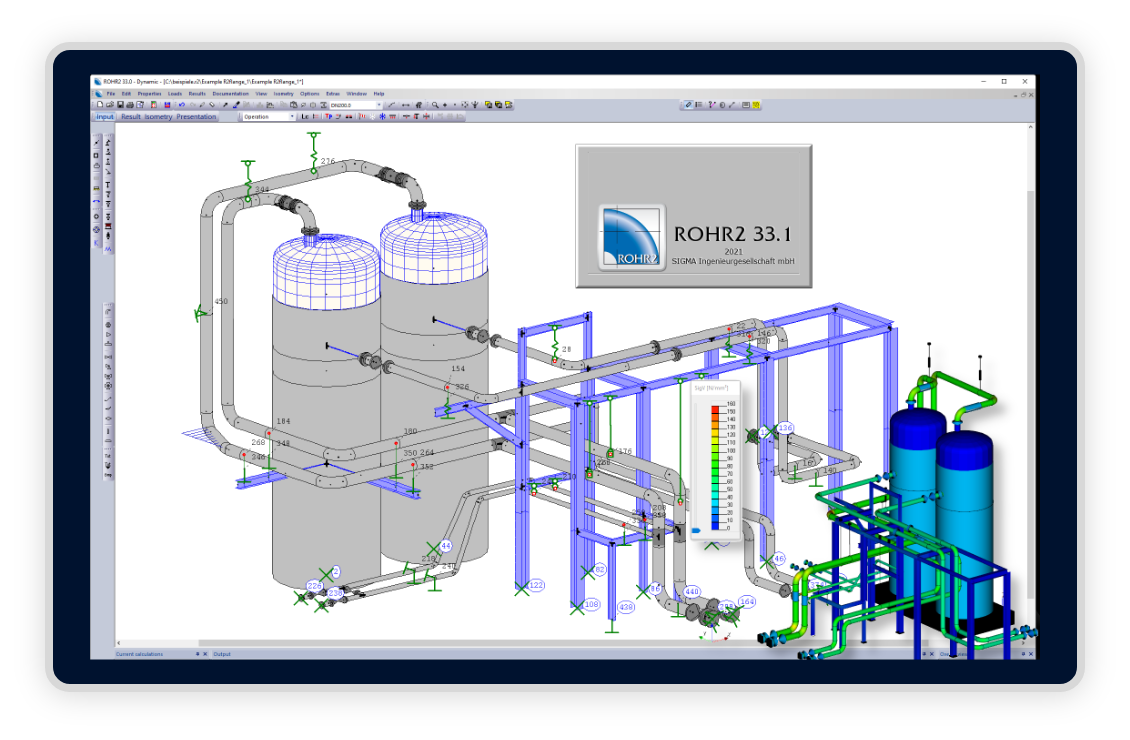Switch to the Result tab

(130, 117)
